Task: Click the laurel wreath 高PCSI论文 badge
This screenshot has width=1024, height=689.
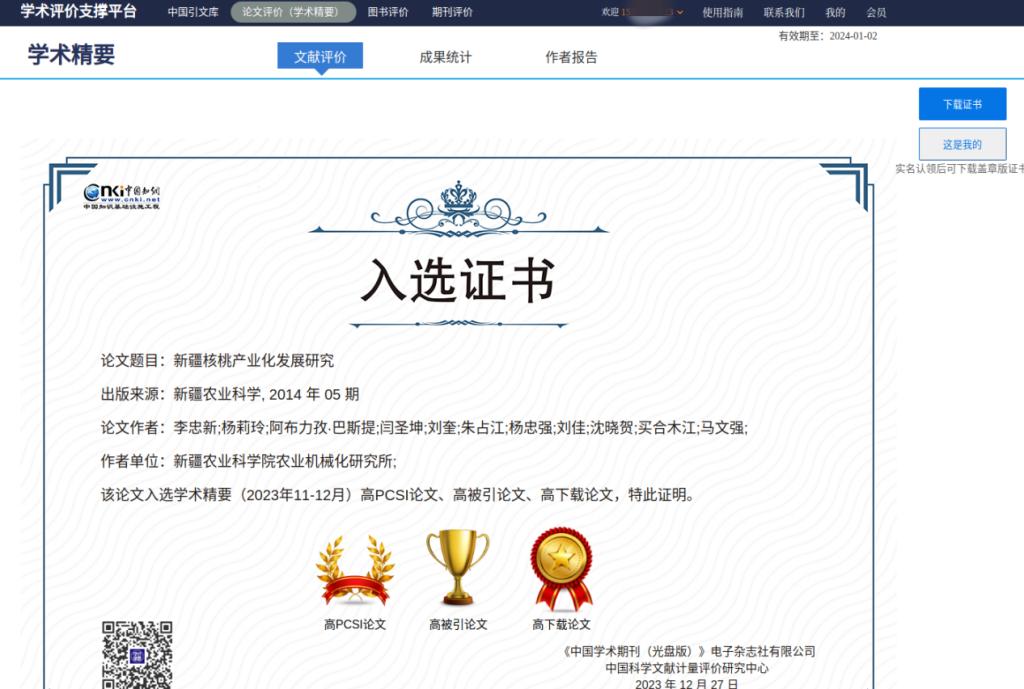Action: tap(355, 571)
